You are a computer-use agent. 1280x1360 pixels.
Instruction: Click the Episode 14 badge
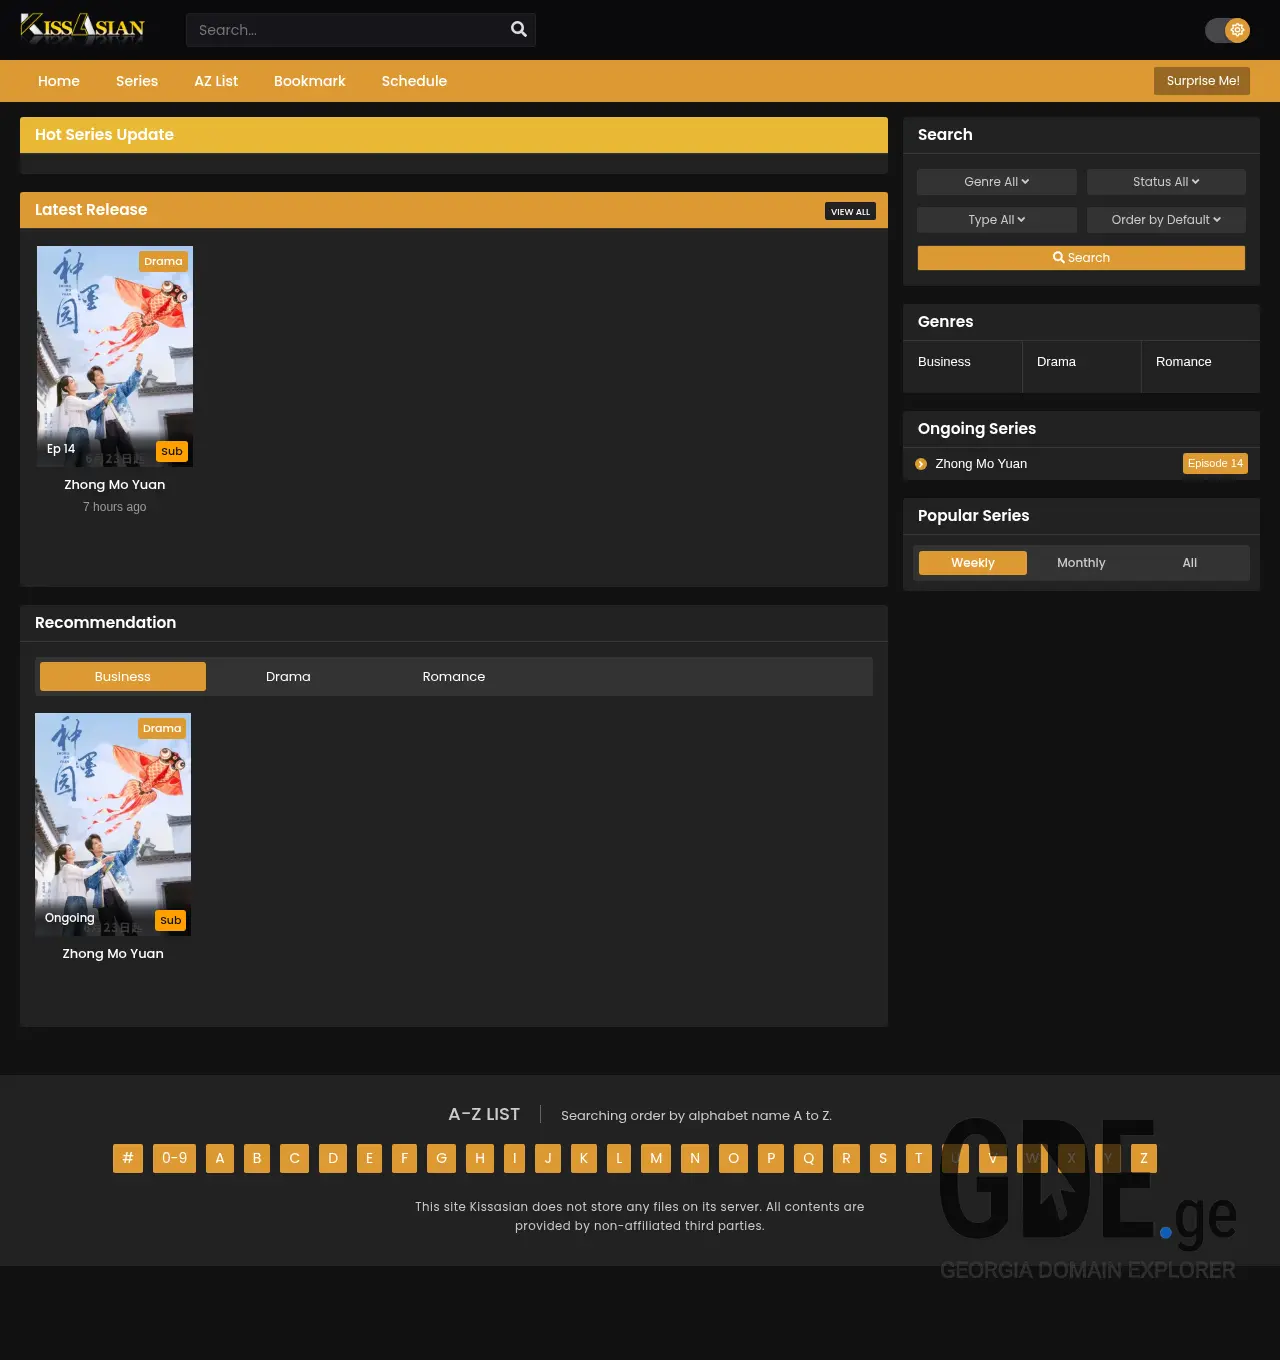(x=1215, y=463)
